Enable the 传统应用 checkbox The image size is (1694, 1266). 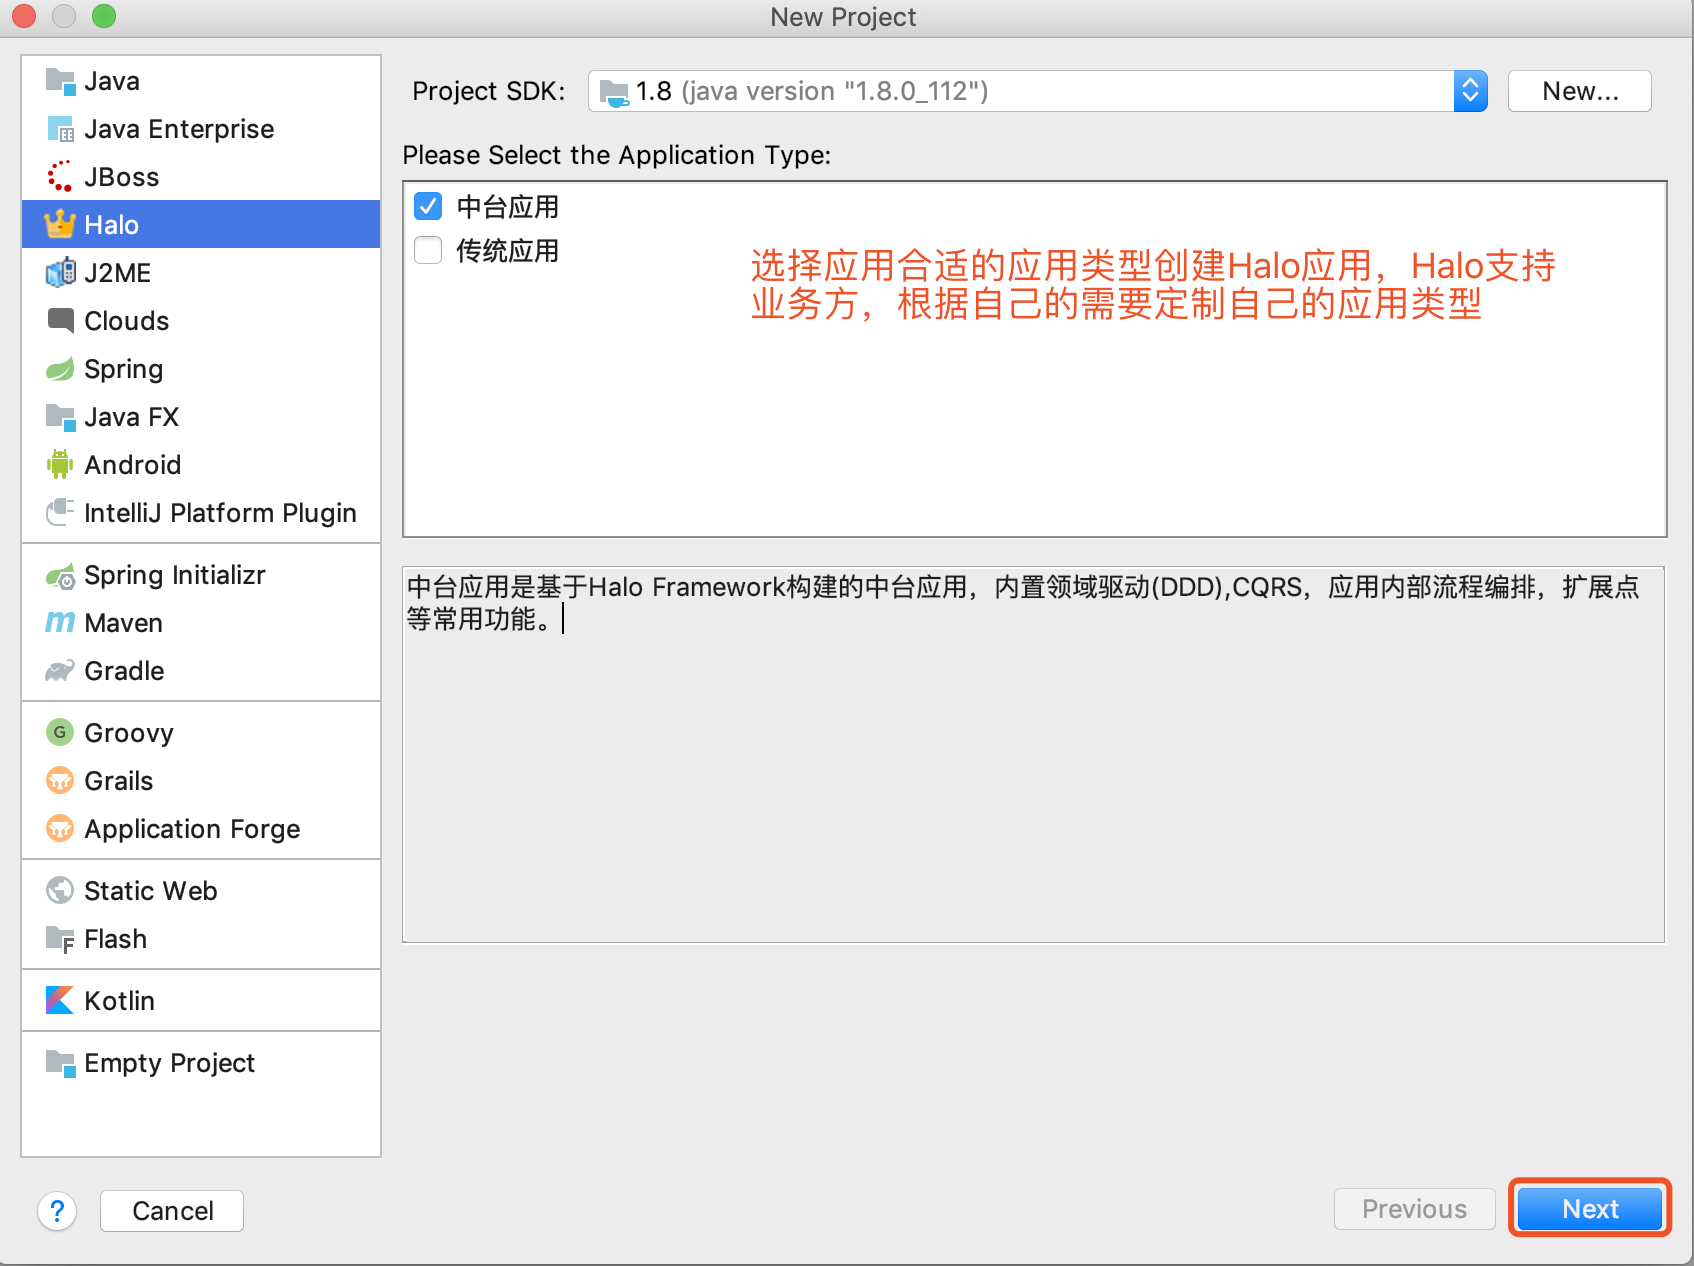pyautogui.click(x=428, y=250)
